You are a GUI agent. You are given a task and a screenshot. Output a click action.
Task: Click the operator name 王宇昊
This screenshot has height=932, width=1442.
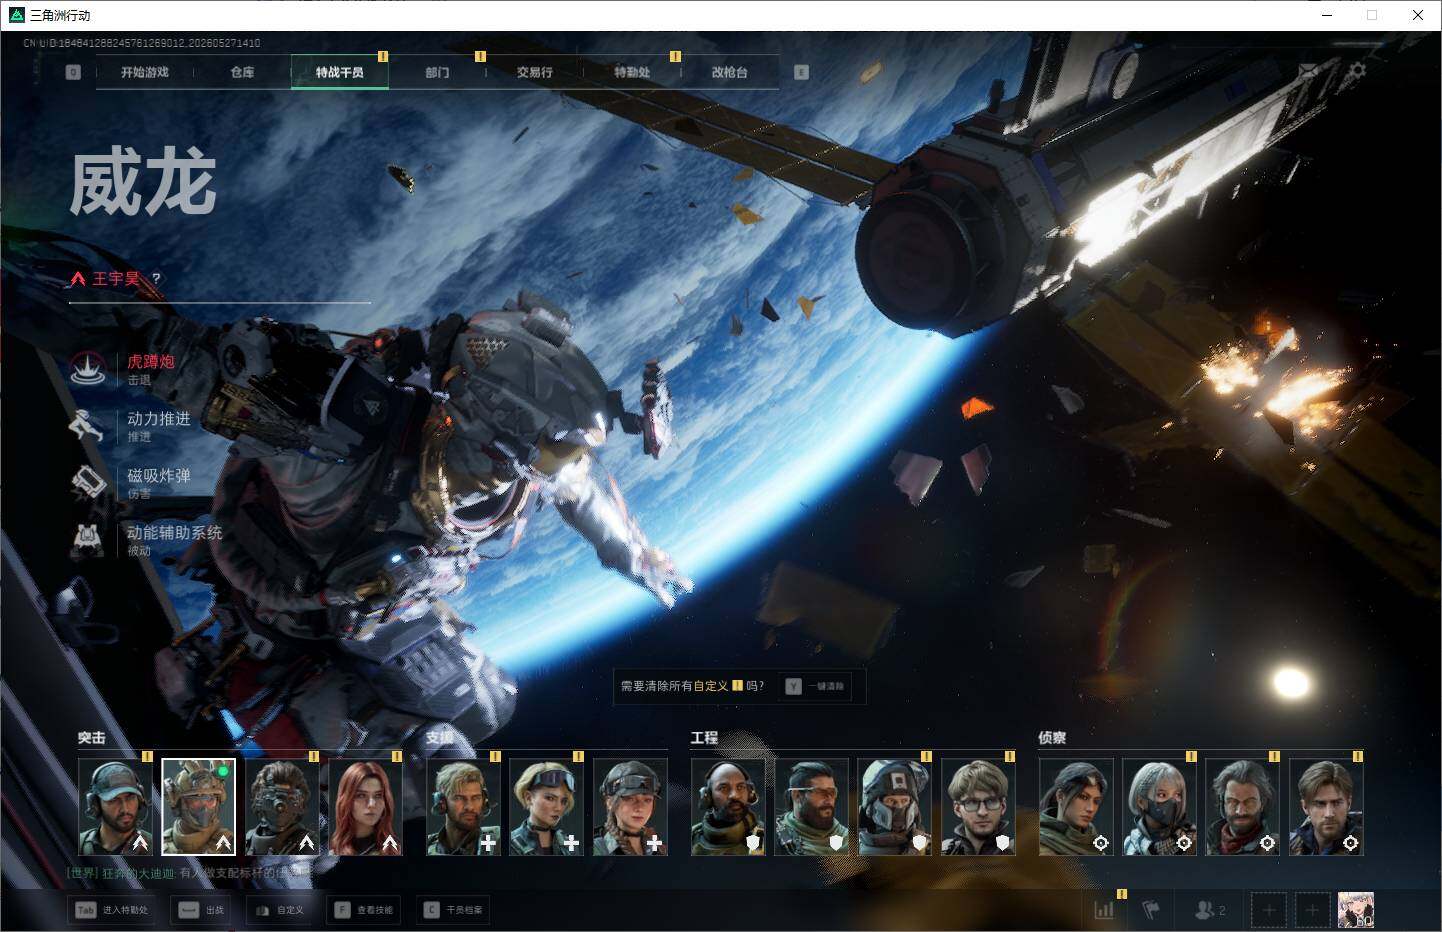pyautogui.click(x=116, y=279)
